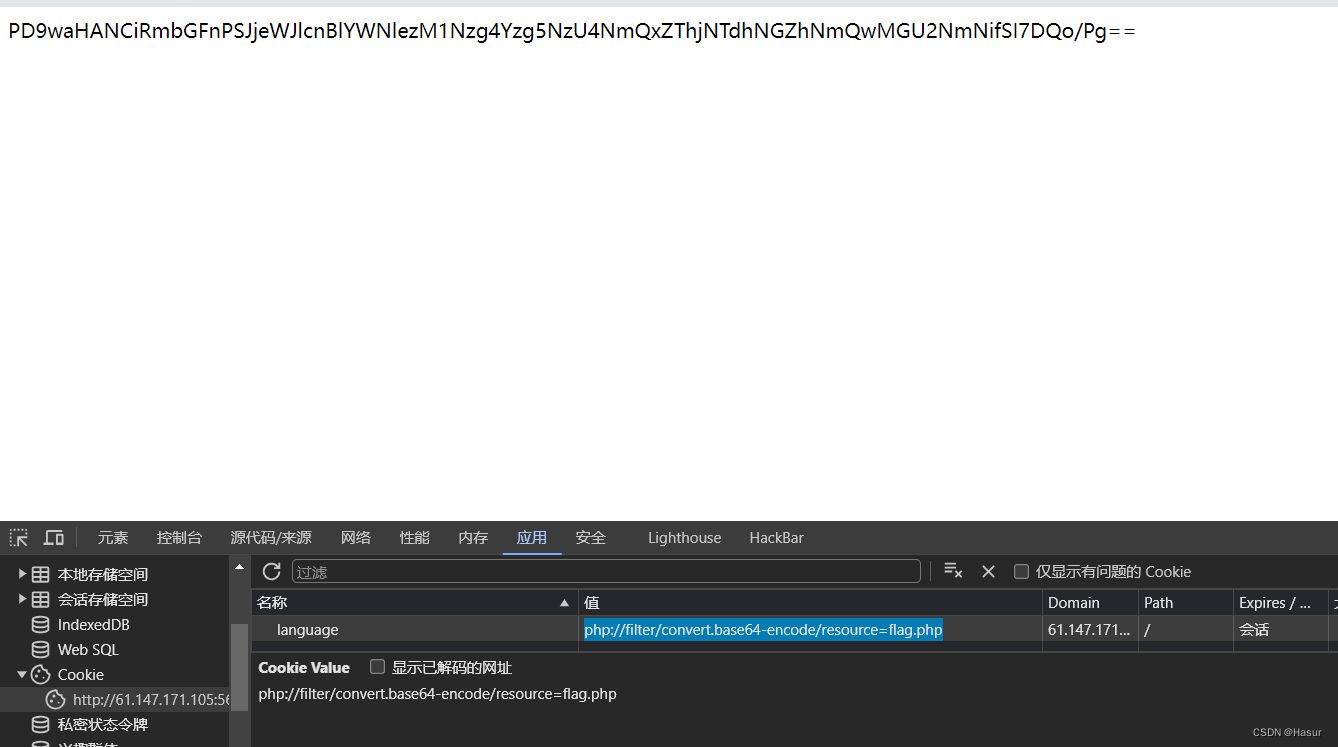
Task: Sort cookies by clicking the 名称 column header
Action: coord(271,601)
